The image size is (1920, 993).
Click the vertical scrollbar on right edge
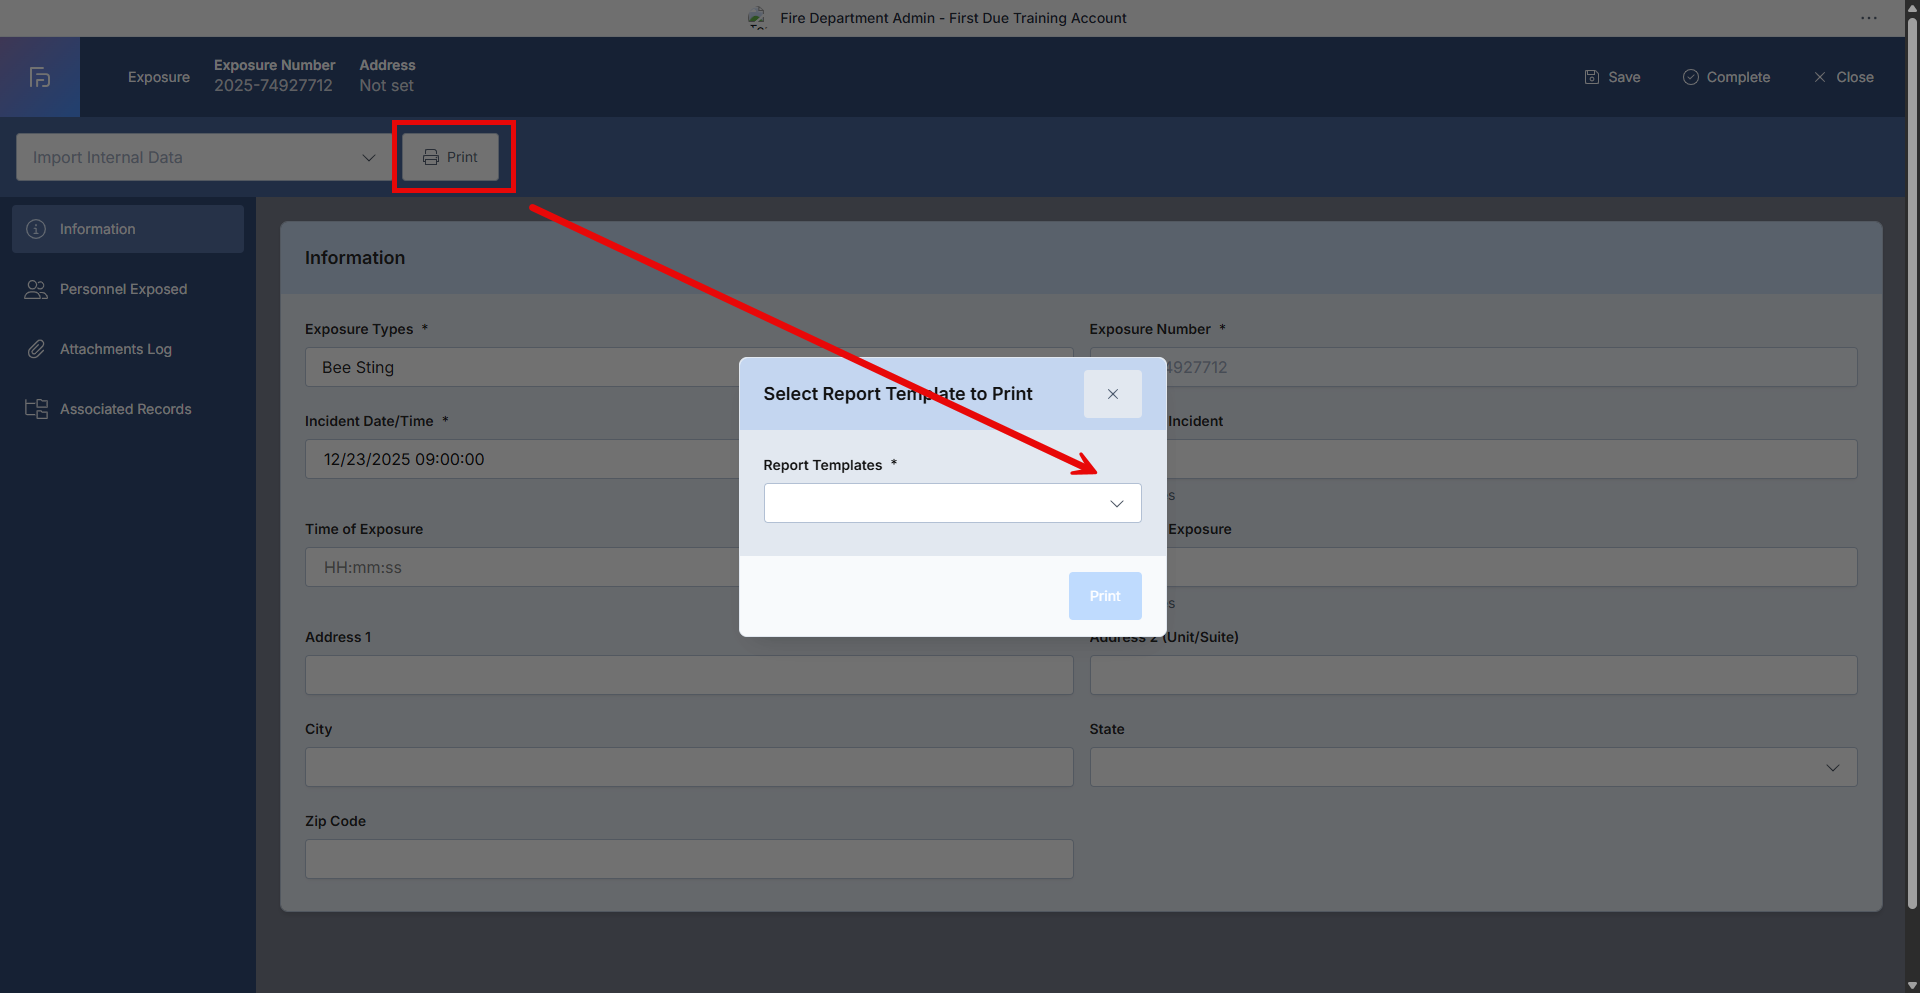point(1912,450)
